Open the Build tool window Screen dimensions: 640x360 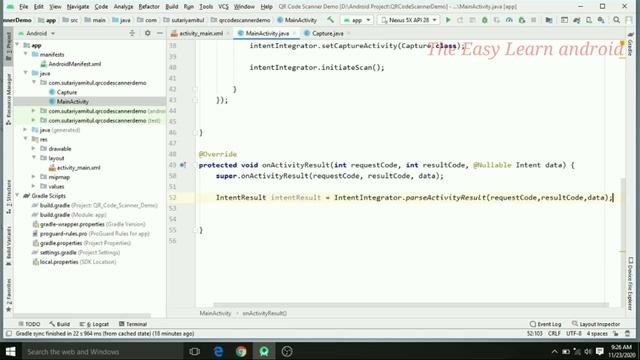point(60,324)
